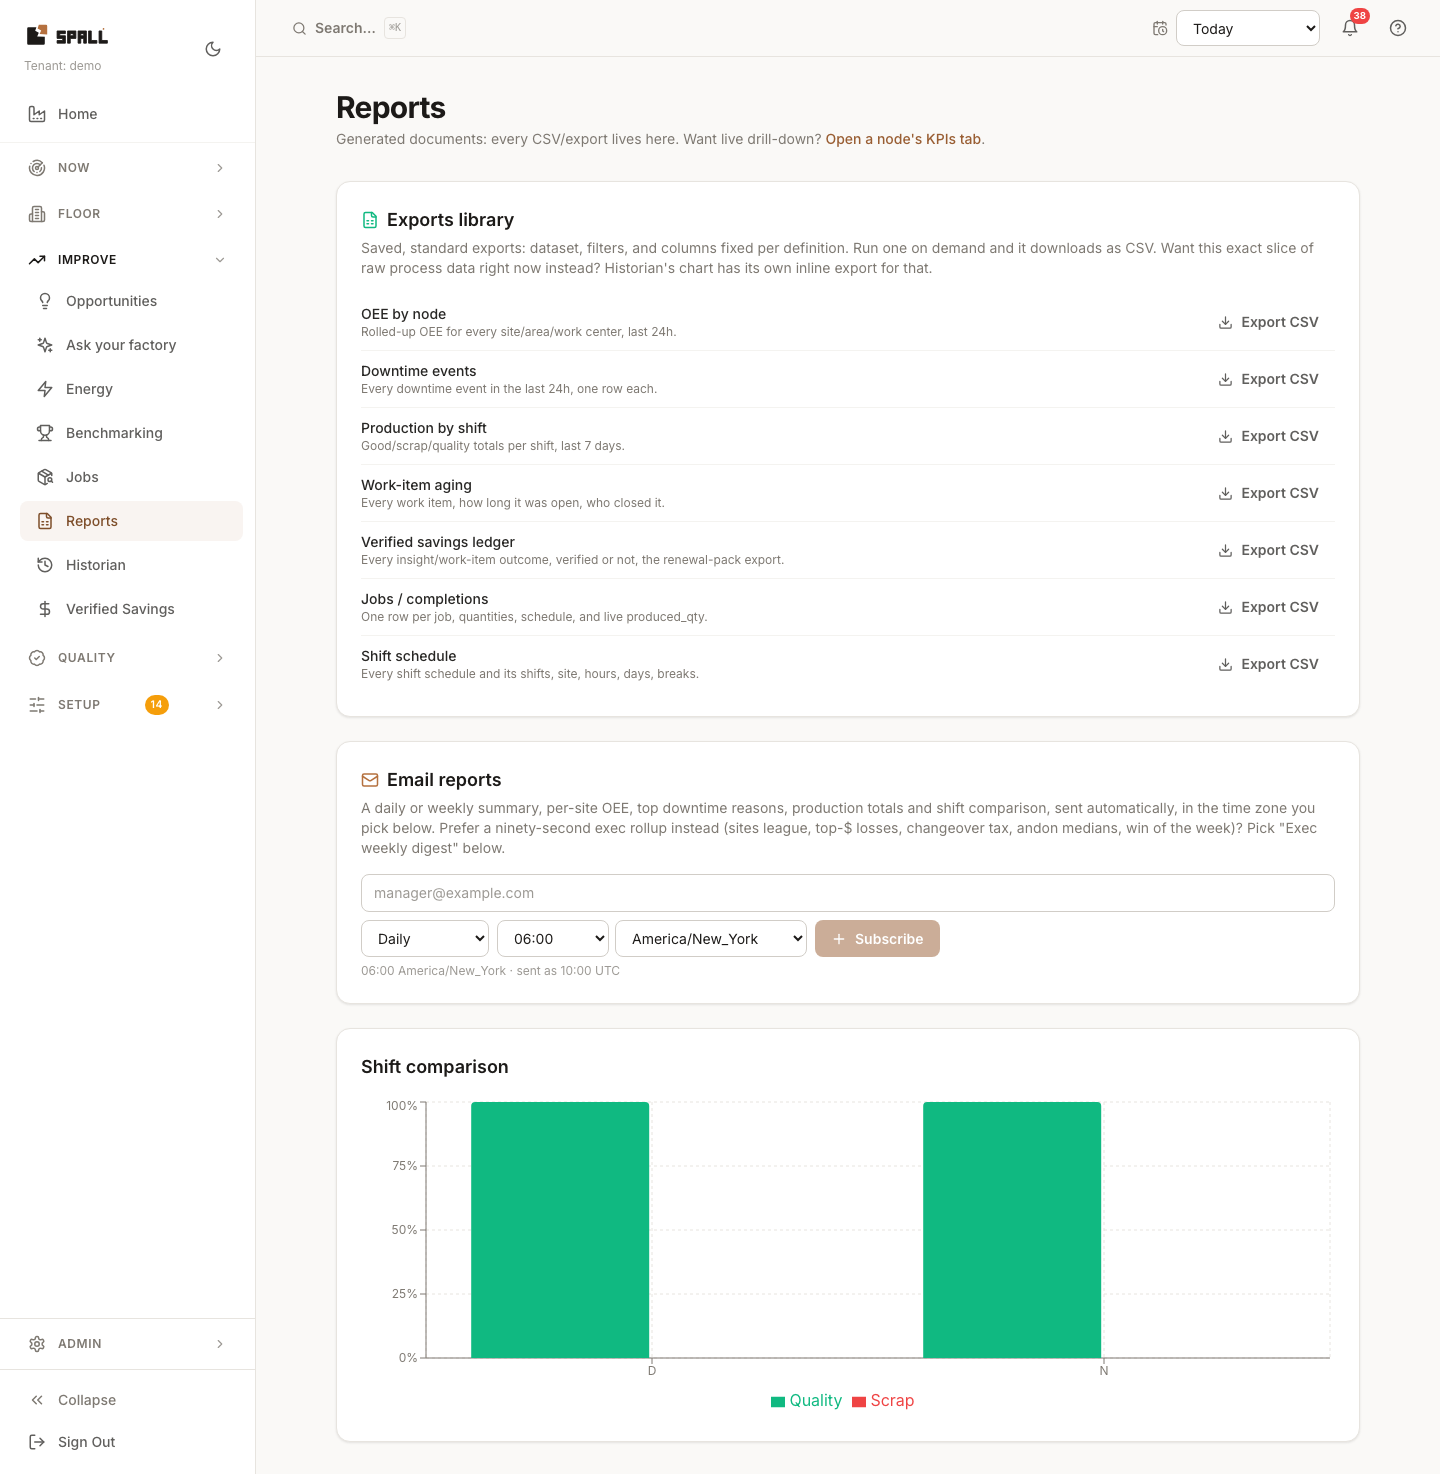Click the Exports library document icon
Screen dimensions: 1440x1474
coord(370,220)
